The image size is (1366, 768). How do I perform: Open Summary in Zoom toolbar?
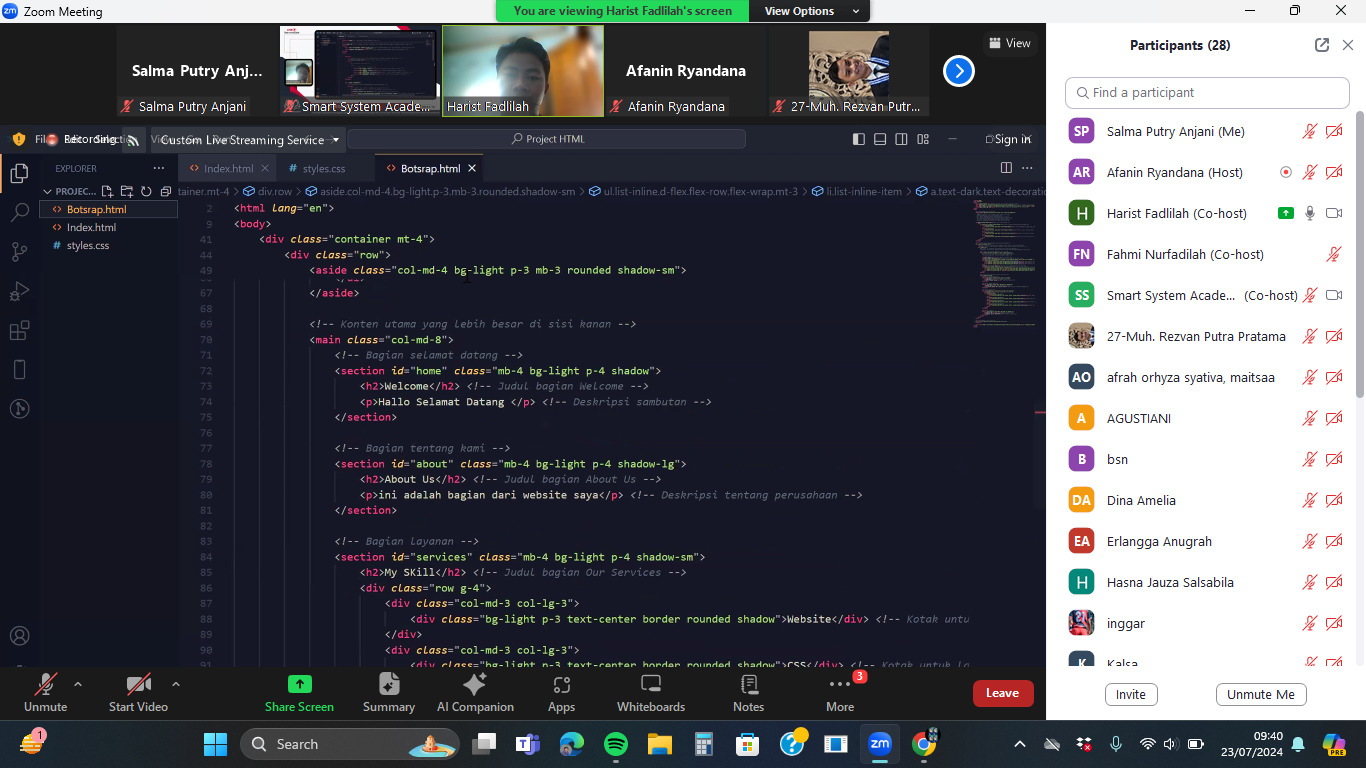pyautogui.click(x=389, y=693)
